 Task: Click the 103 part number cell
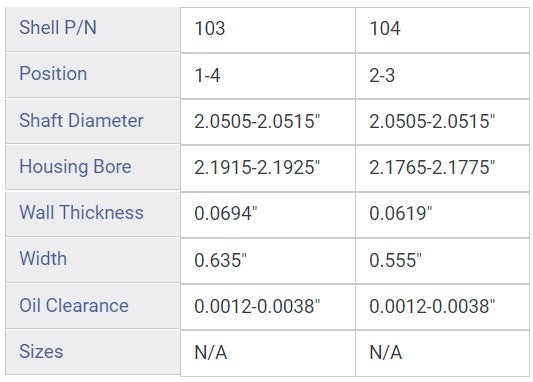pos(268,30)
